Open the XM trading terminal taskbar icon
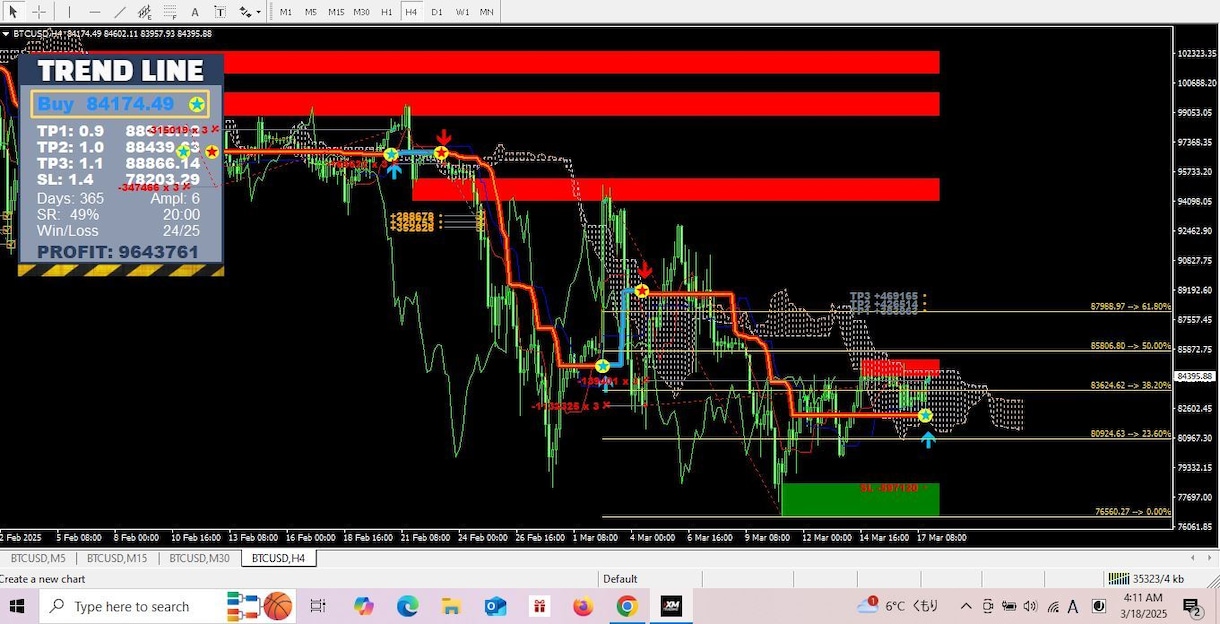The image size is (1220, 624). coord(671,606)
